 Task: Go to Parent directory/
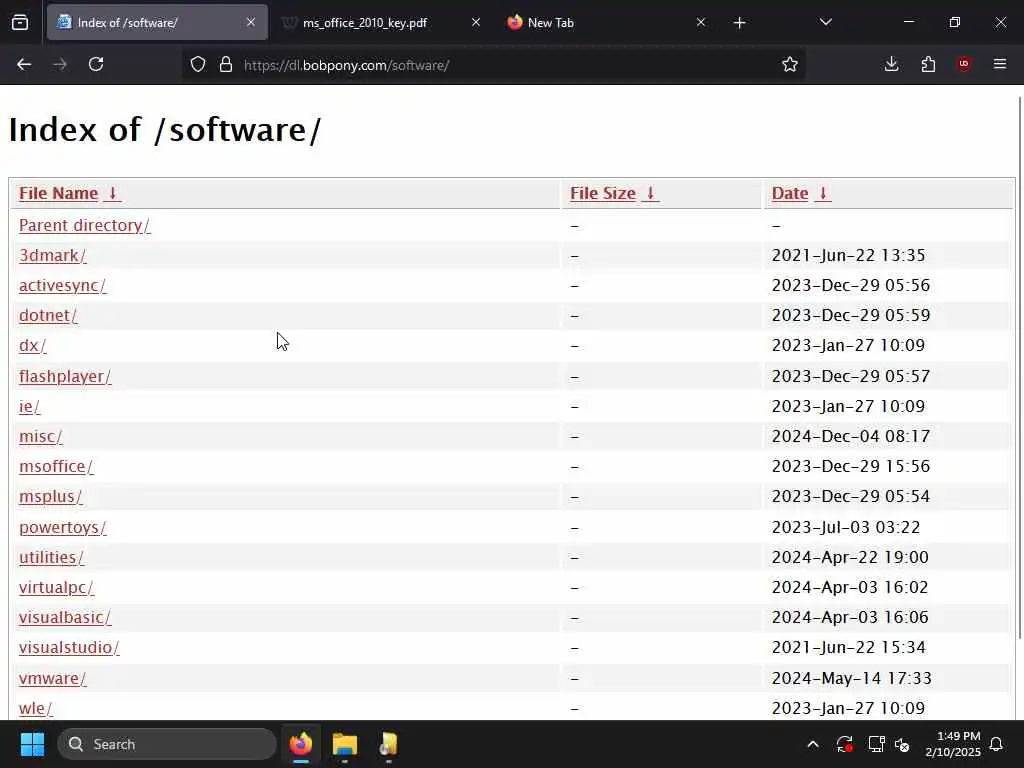coord(84,225)
